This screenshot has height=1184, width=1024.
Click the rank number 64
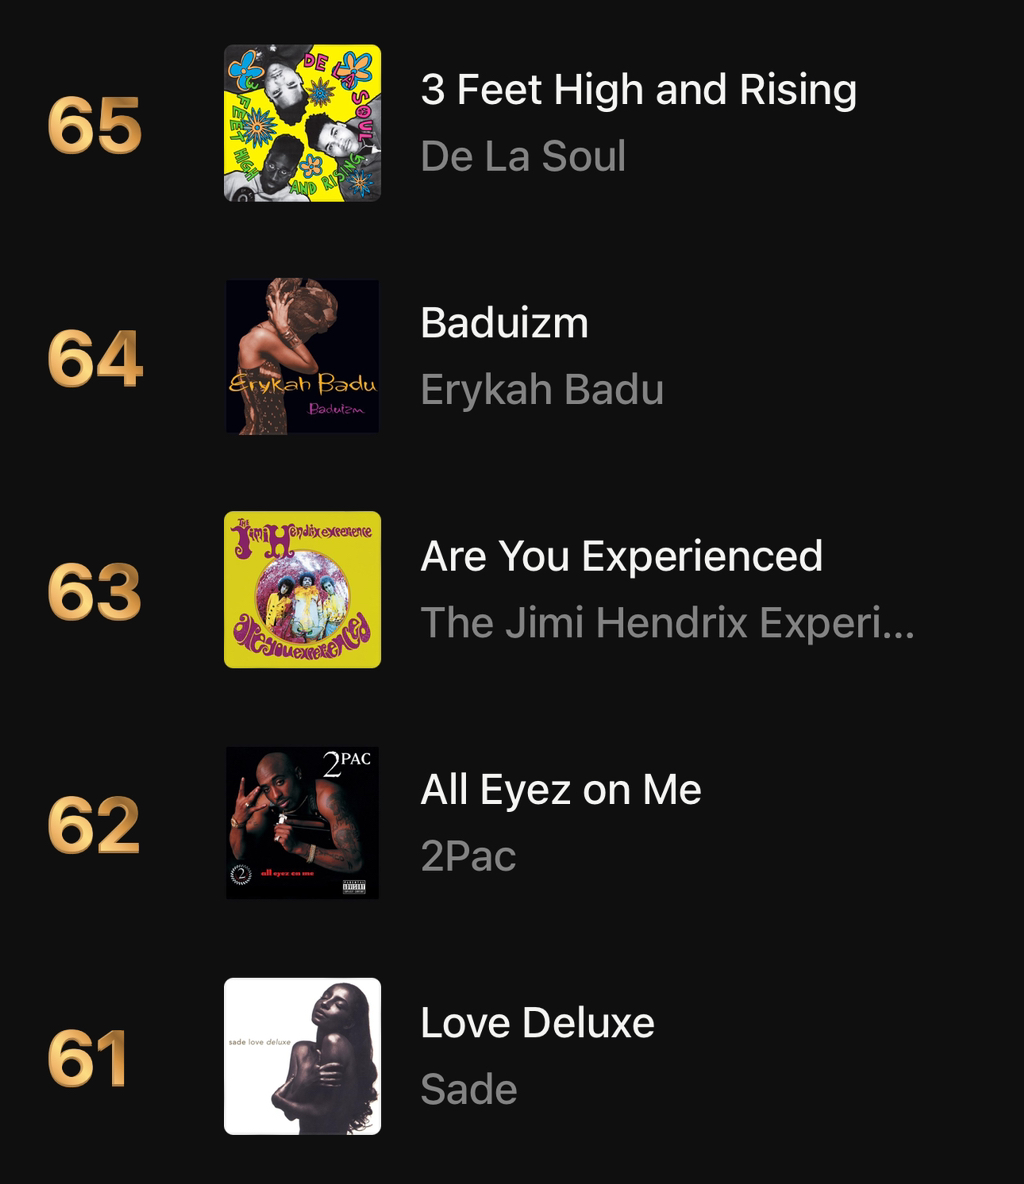point(94,359)
